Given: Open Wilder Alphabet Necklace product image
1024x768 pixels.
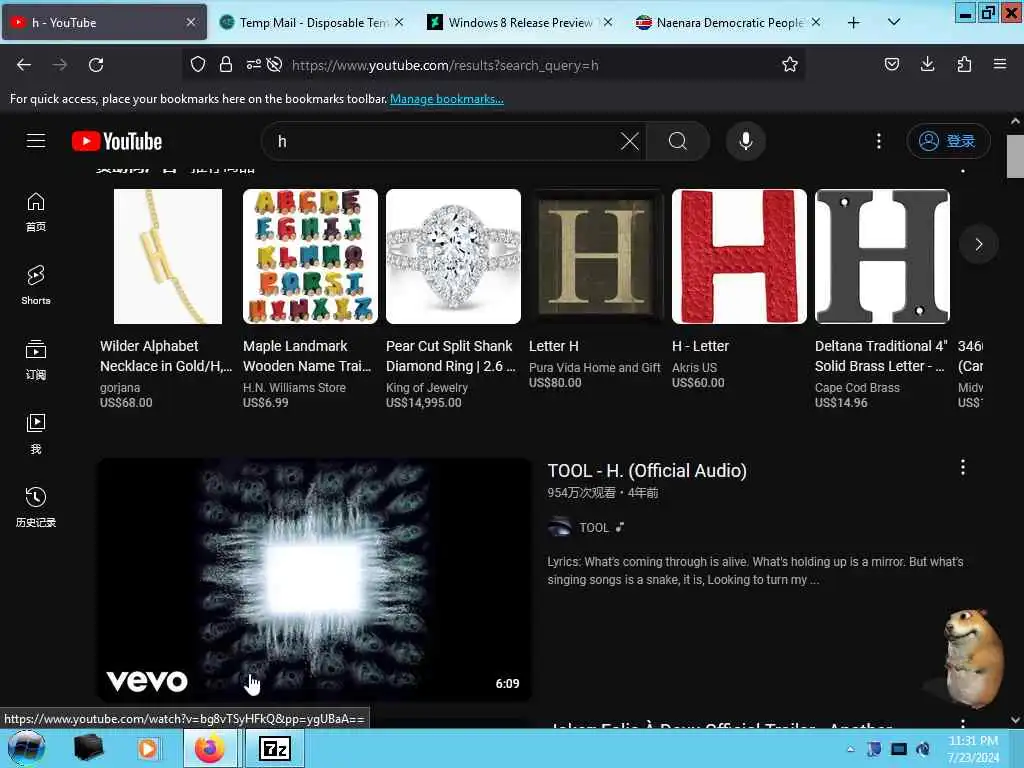Looking at the screenshot, I should point(168,256).
